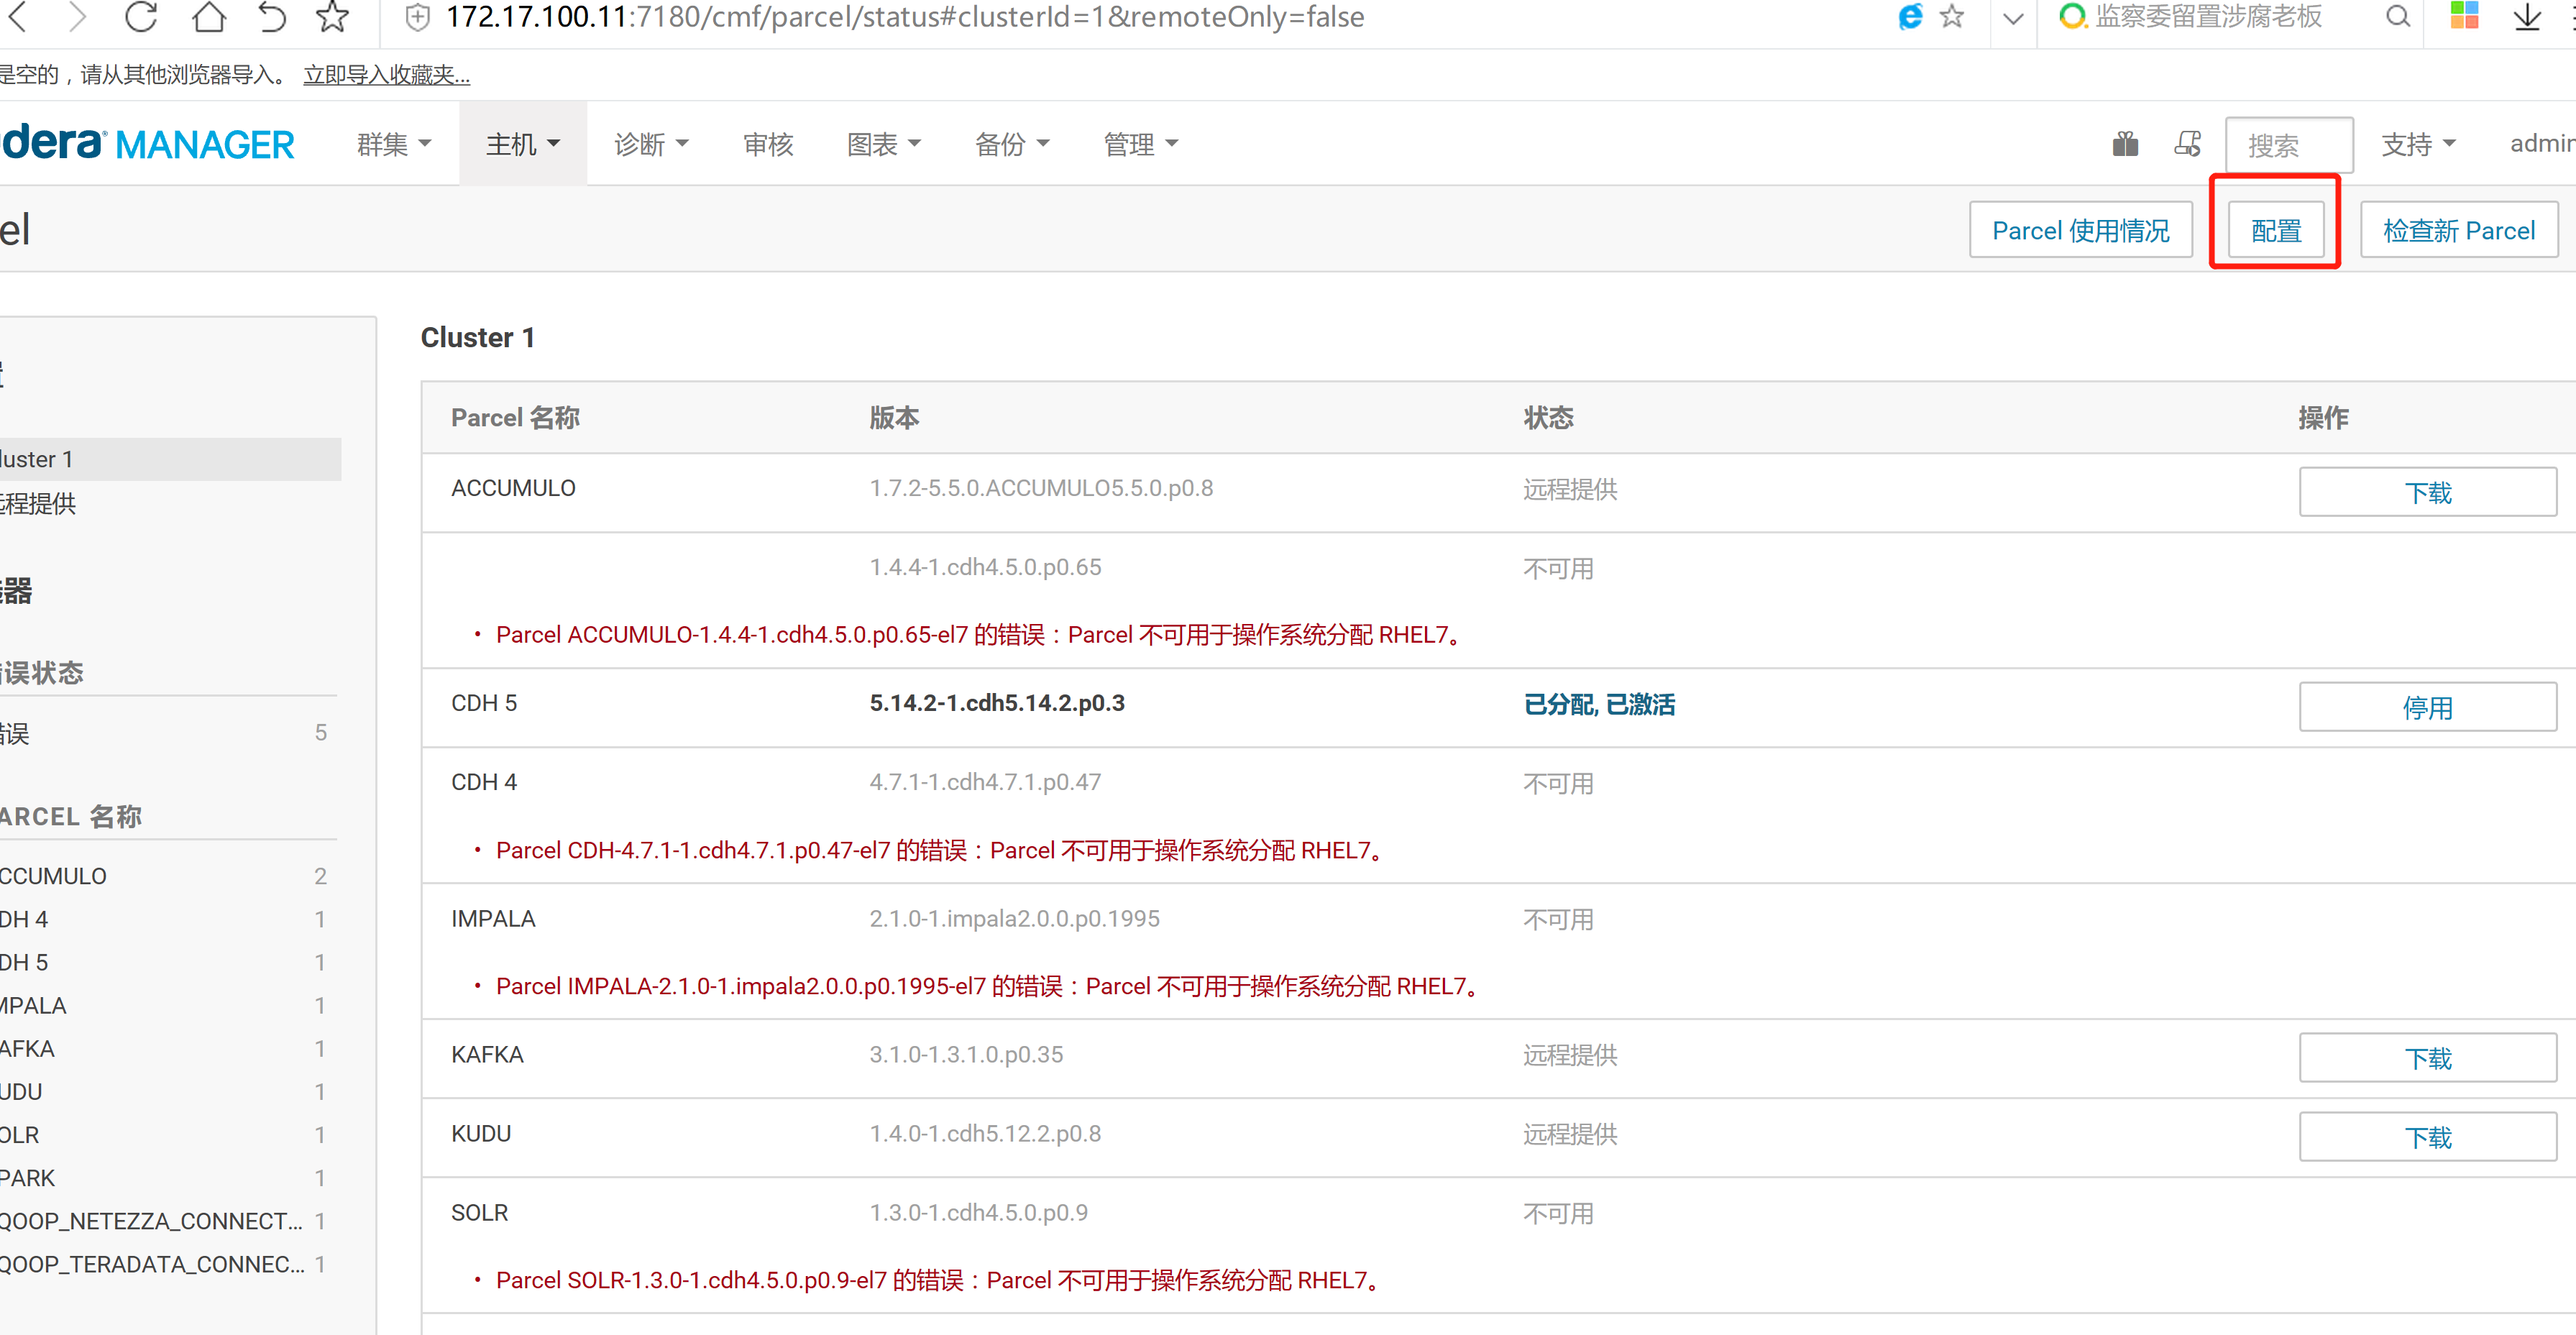Click the Cluster 1 heading
The image size is (2576, 1335).
tap(477, 337)
